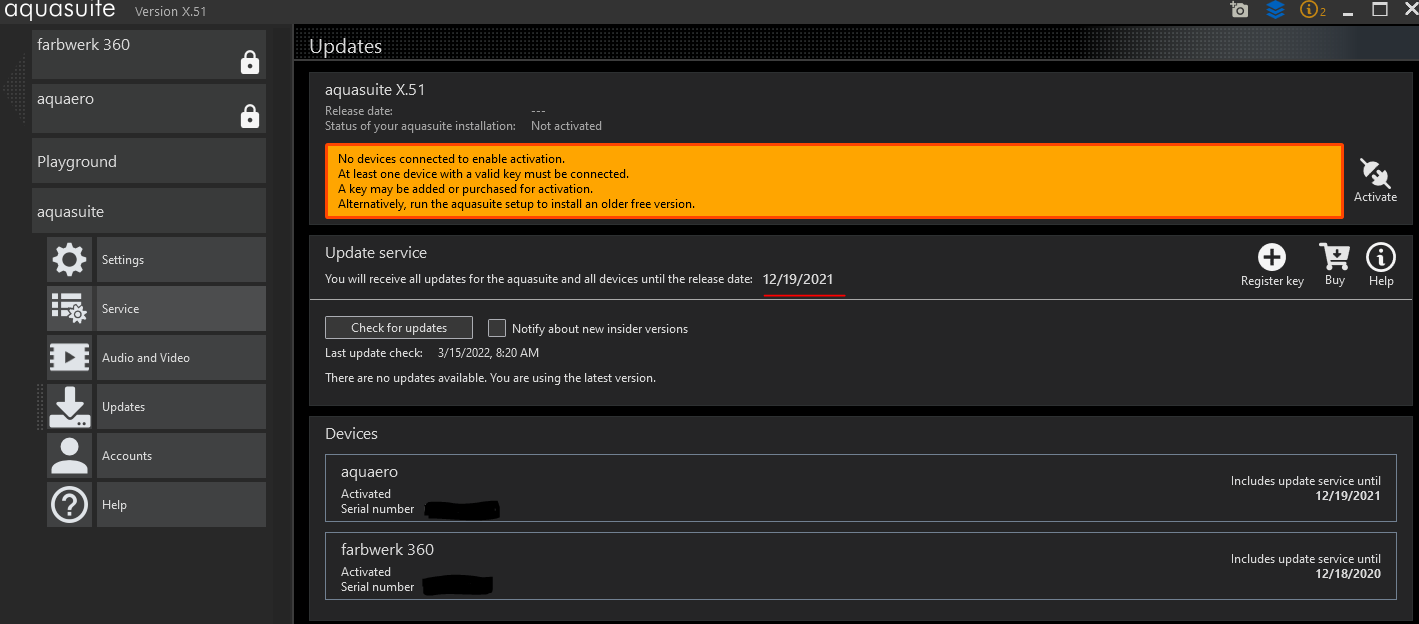The image size is (1419, 624).
Task: Open the blue layers icon in title bar
Action: (x=1275, y=10)
